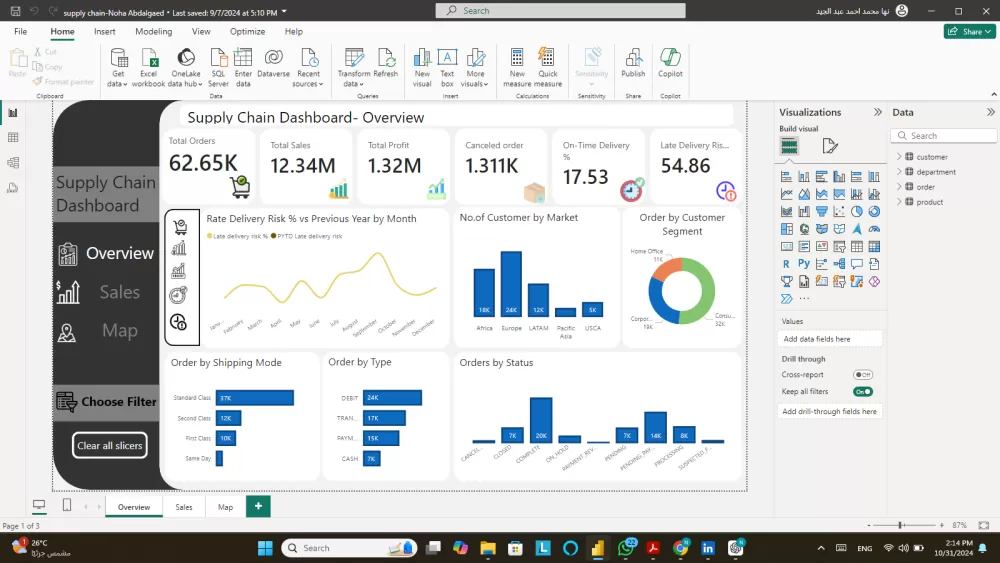The width and height of the screenshot is (1000, 563).
Task: Adjust the zoom slider in status bar
Action: click(x=901, y=525)
